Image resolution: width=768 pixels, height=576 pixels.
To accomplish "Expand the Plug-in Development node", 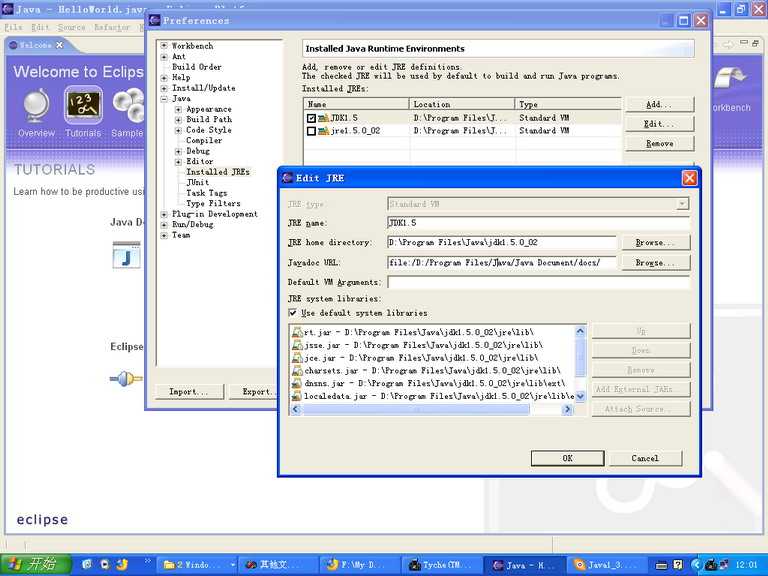I will [x=164, y=214].
